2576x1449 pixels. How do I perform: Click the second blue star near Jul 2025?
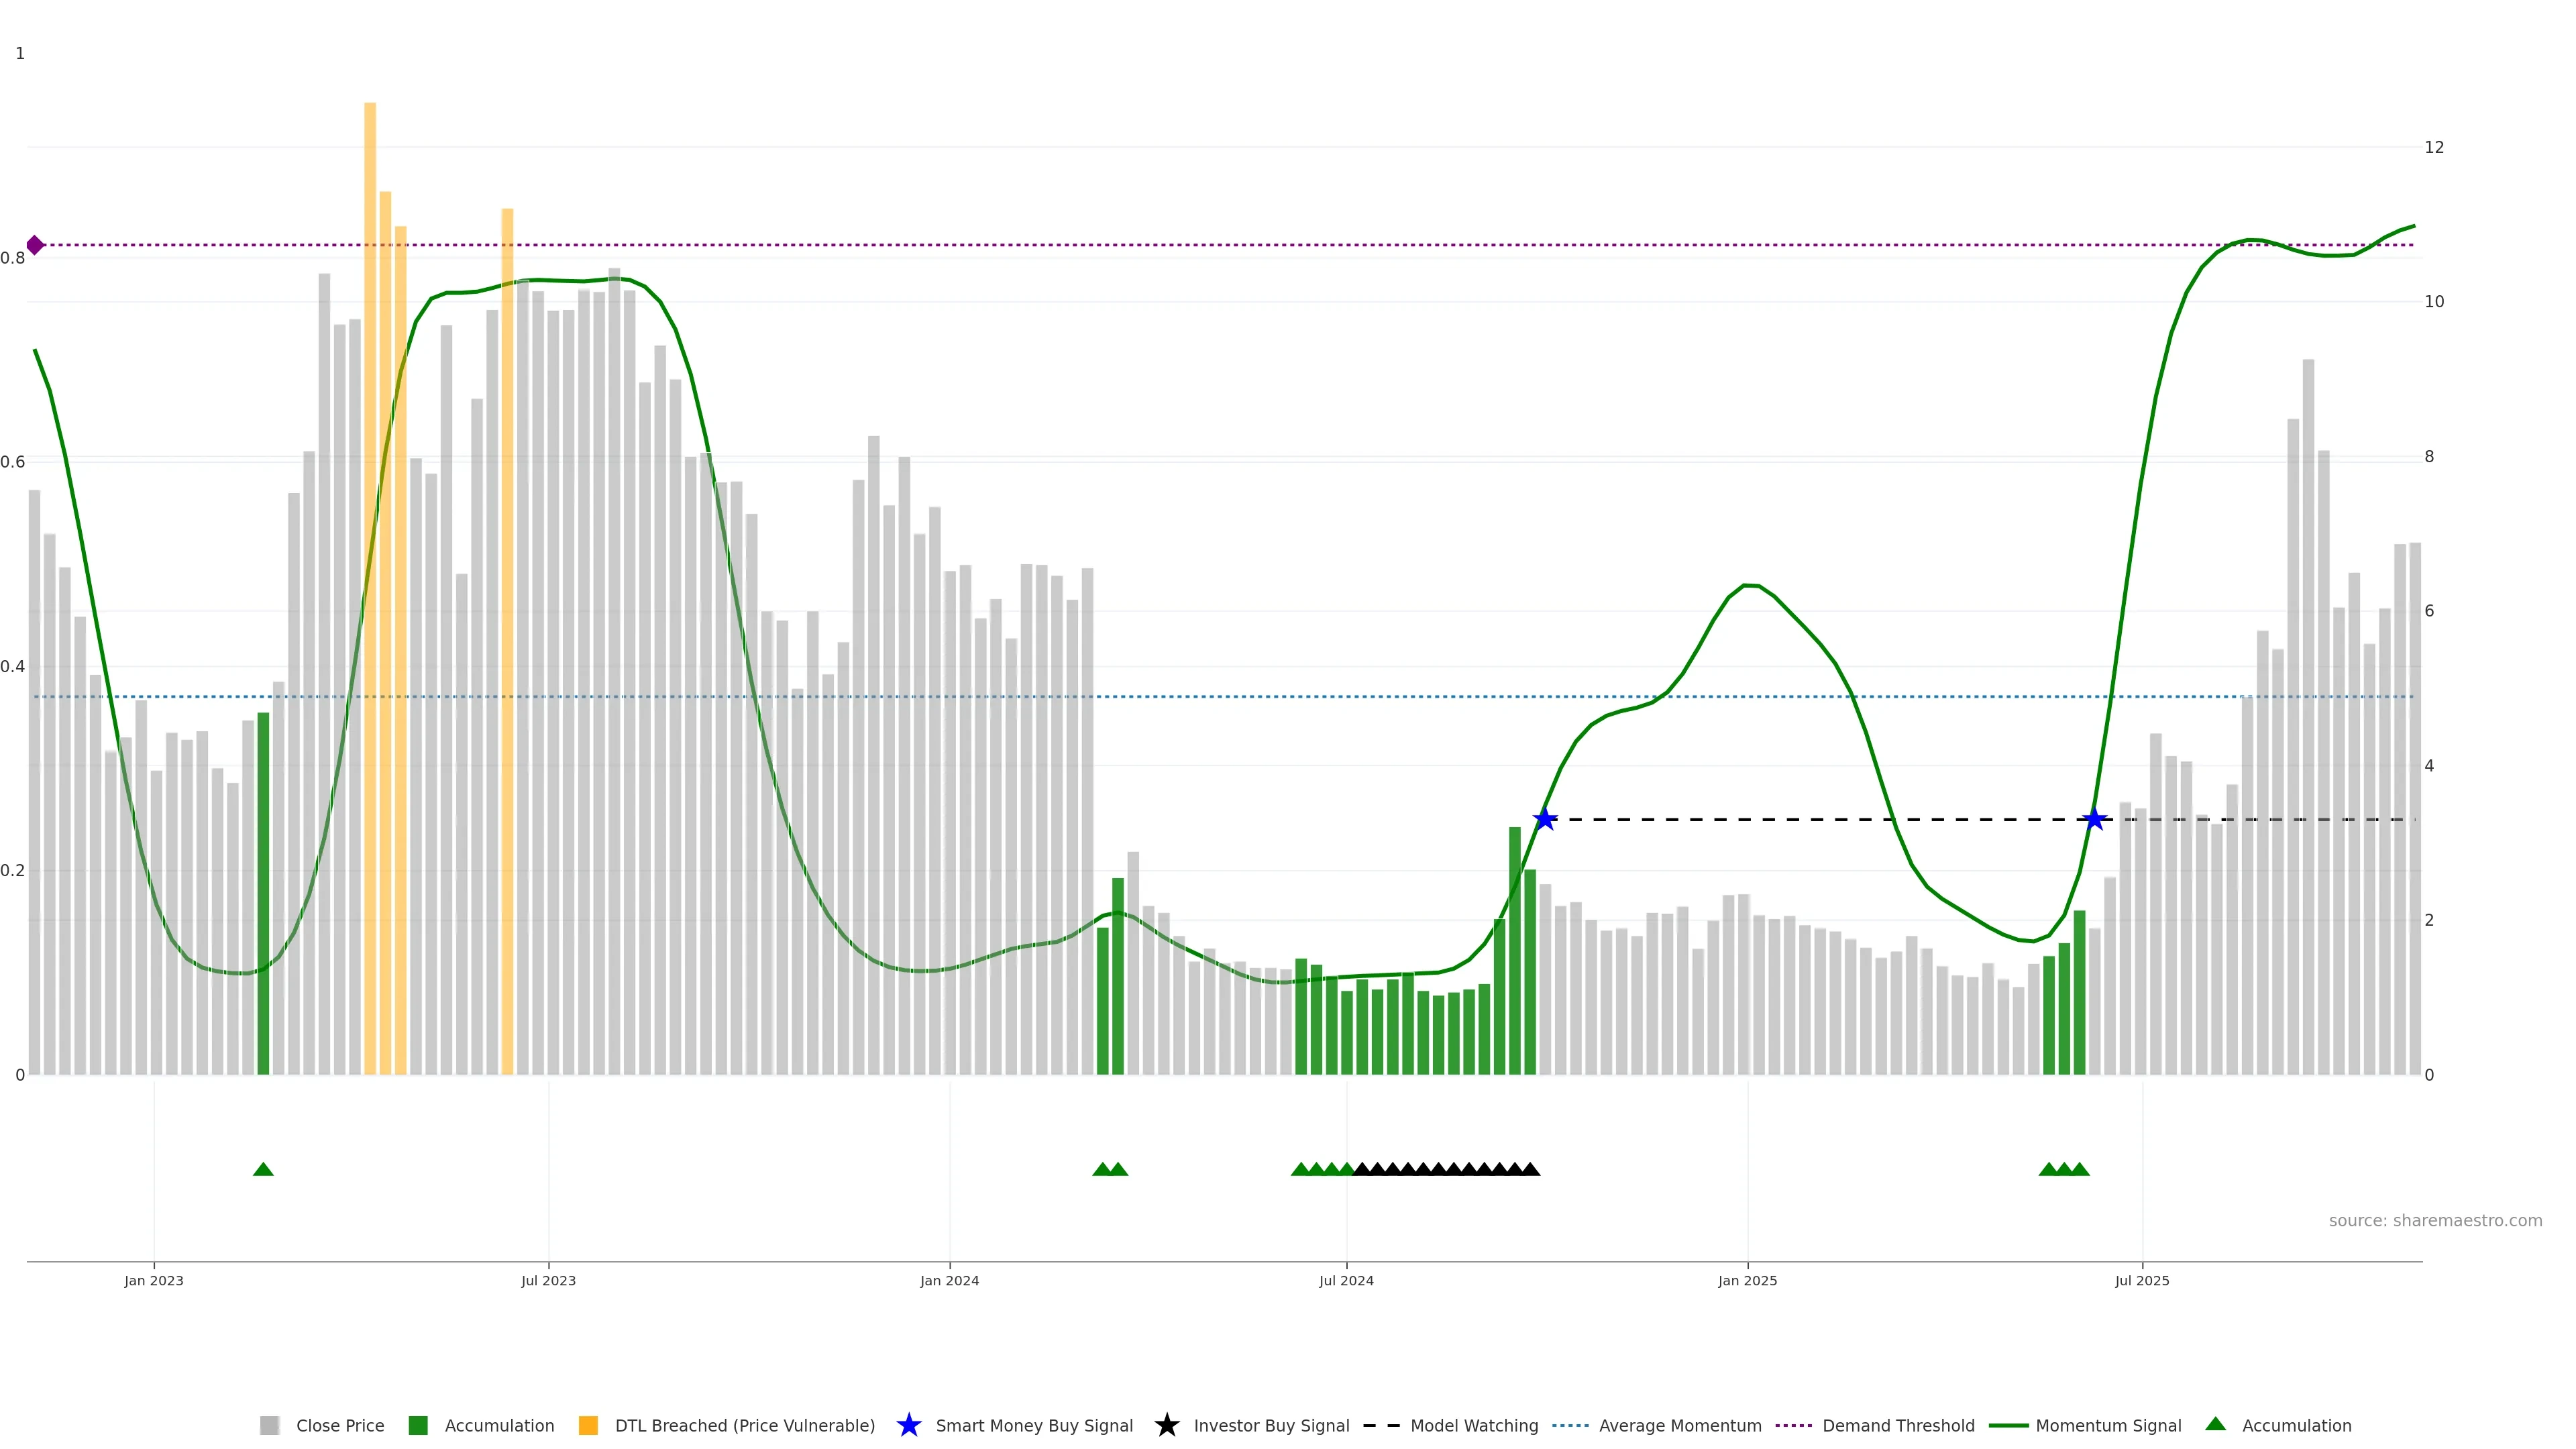[x=2094, y=820]
